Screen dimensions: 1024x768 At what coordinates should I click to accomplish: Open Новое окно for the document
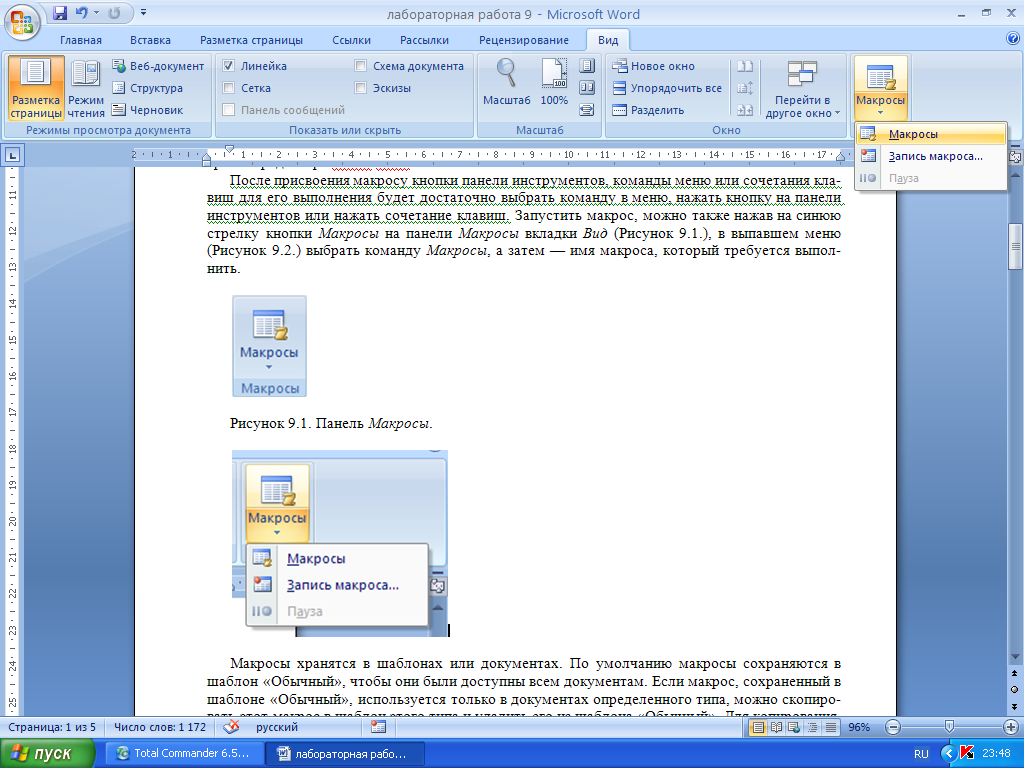(653, 66)
